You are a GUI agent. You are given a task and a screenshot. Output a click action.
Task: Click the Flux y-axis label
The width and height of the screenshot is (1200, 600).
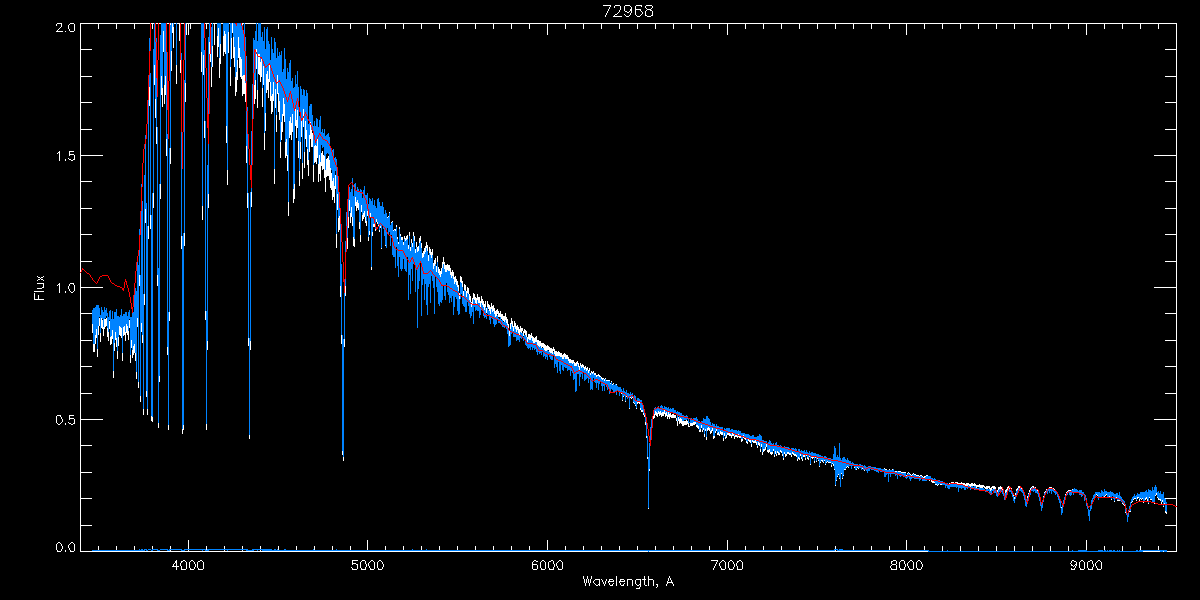coord(40,288)
